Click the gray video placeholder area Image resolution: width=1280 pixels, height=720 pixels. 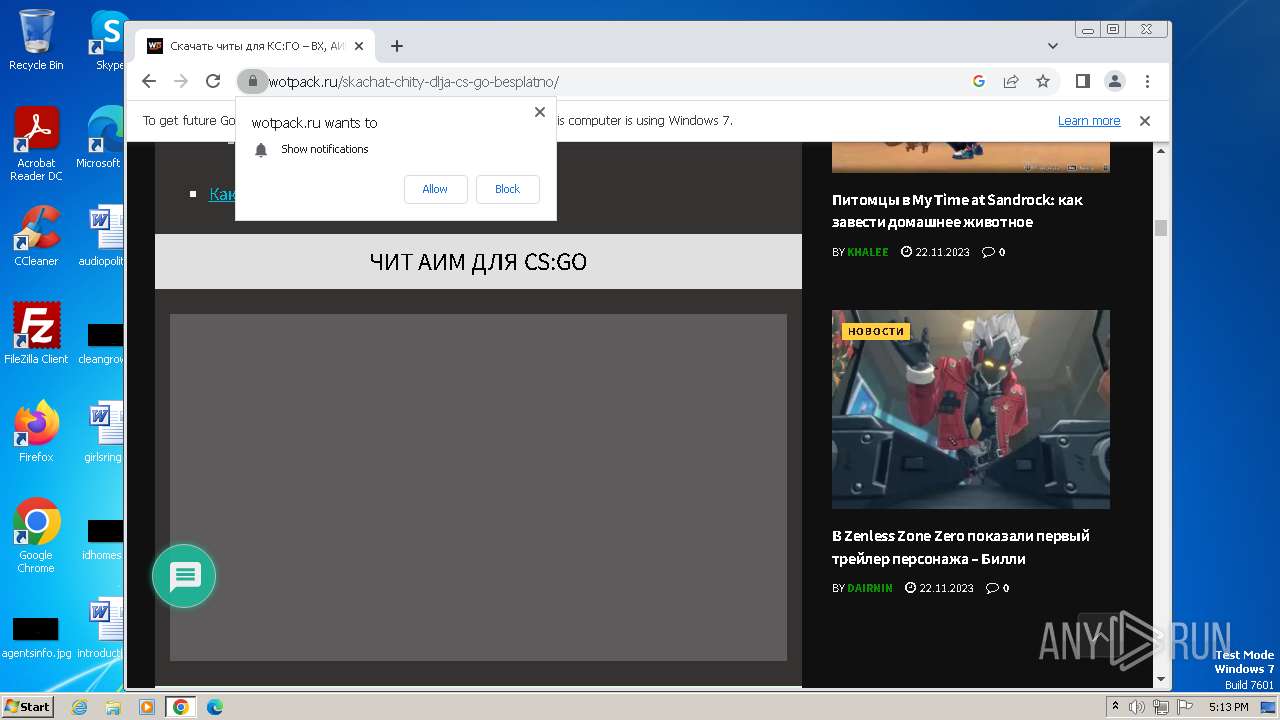[478, 487]
